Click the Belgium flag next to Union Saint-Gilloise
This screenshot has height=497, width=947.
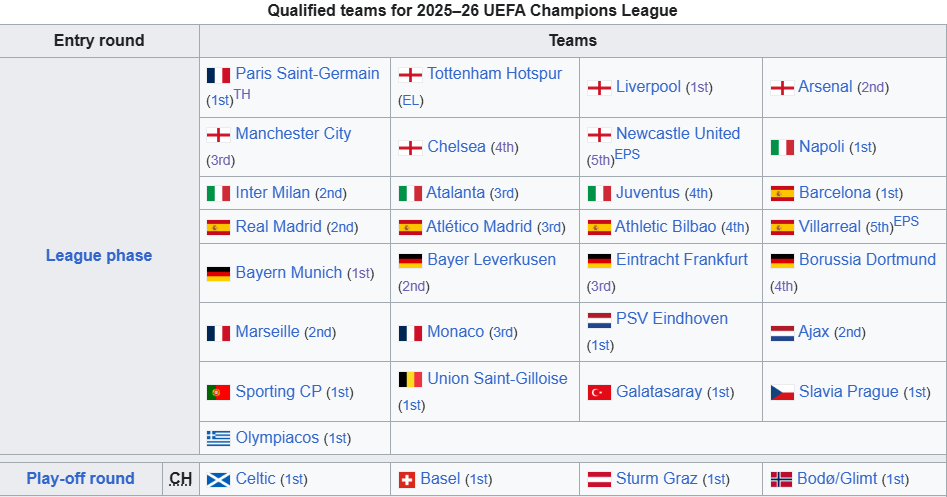(x=410, y=380)
